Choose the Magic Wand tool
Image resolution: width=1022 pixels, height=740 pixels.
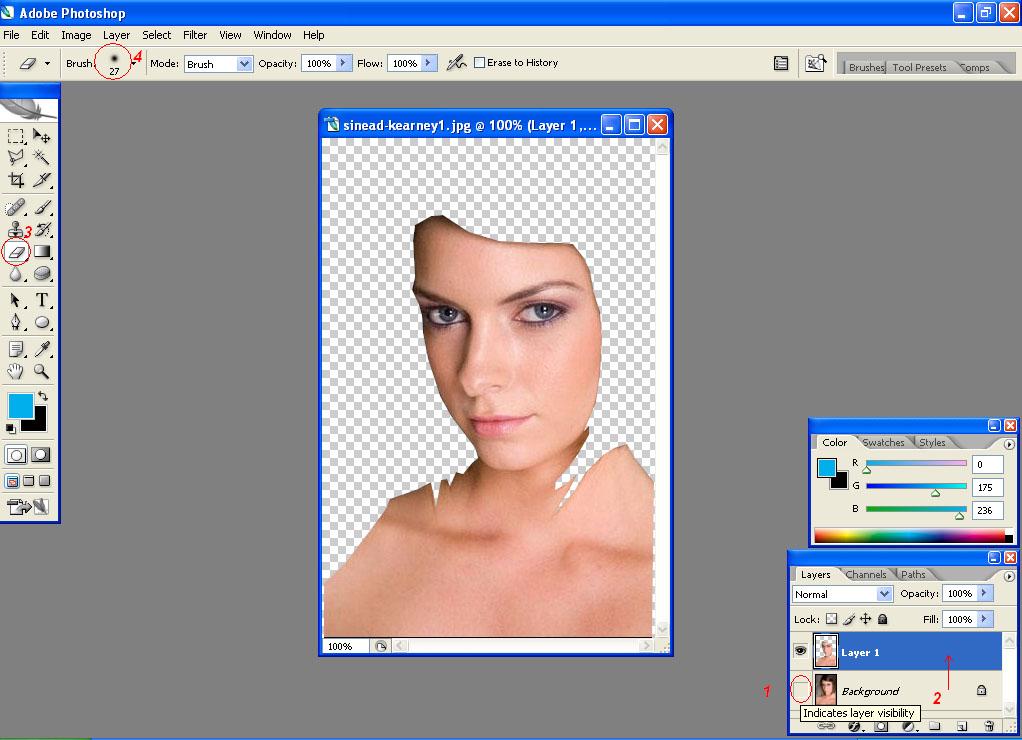coord(42,157)
